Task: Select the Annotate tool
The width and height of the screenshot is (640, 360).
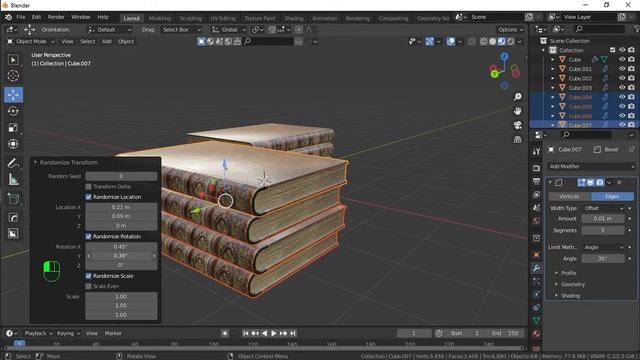Action: [13, 163]
